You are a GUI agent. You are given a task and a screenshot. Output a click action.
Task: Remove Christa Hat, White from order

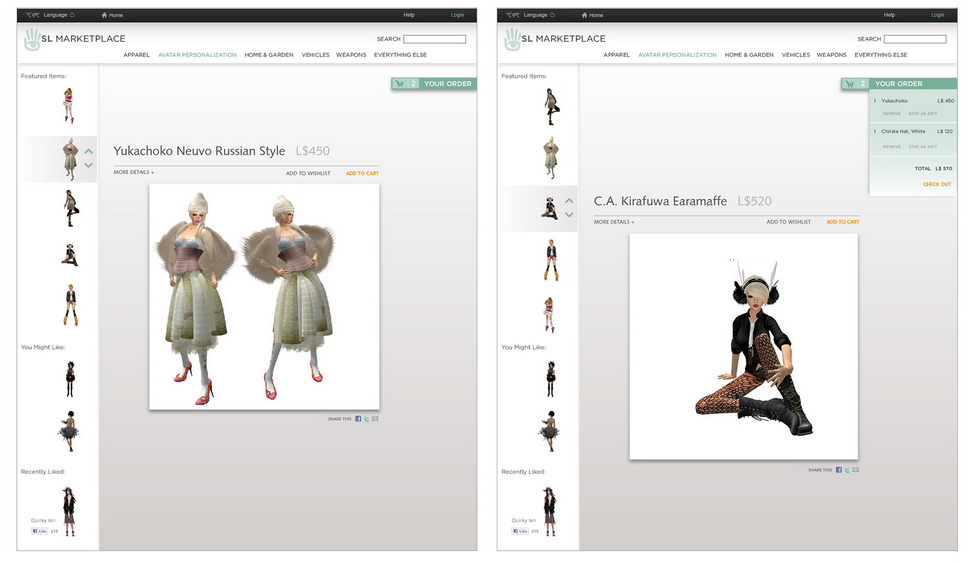coord(892,147)
